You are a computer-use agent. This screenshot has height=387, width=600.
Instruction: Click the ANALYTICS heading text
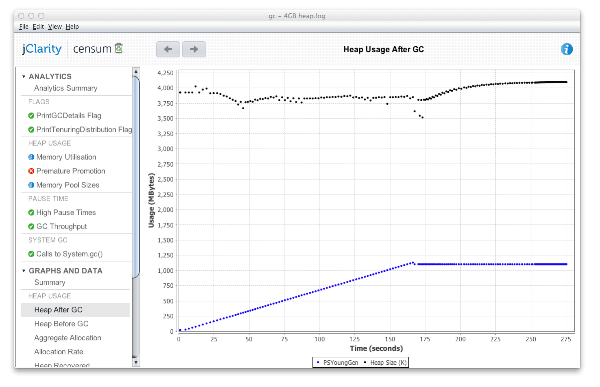point(50,77)
